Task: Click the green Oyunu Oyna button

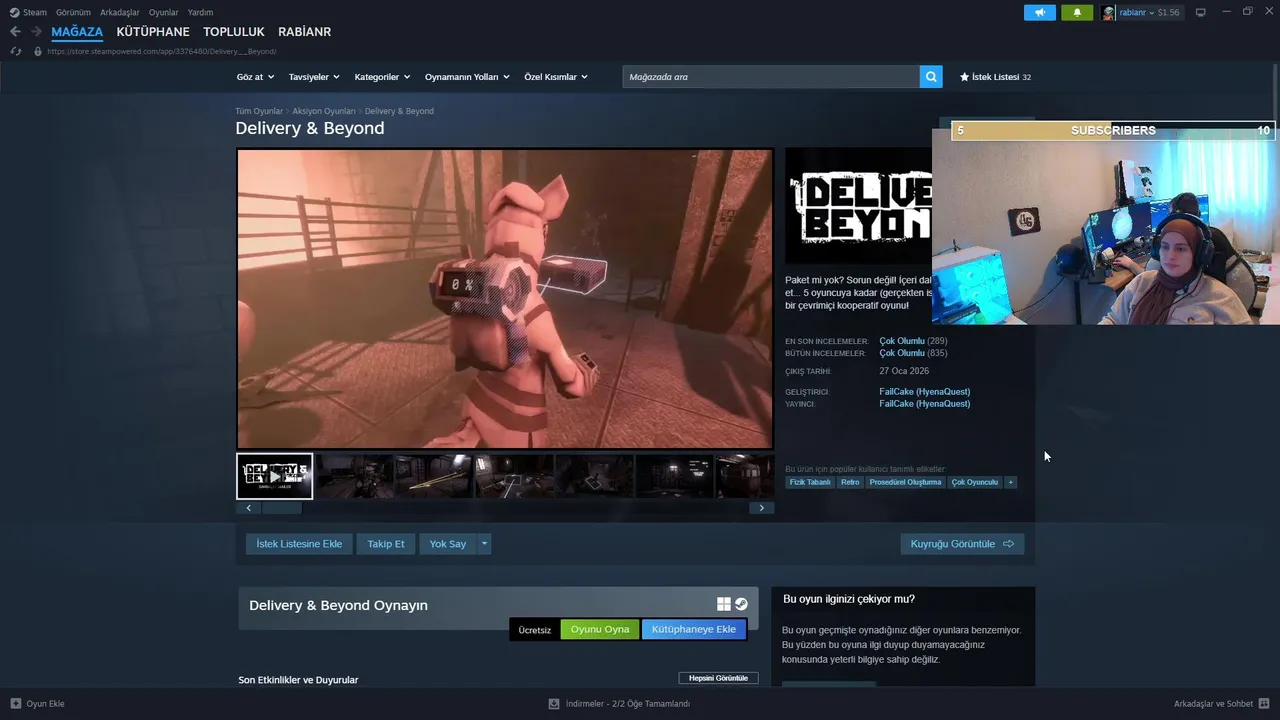Action: tap(600, 630)
